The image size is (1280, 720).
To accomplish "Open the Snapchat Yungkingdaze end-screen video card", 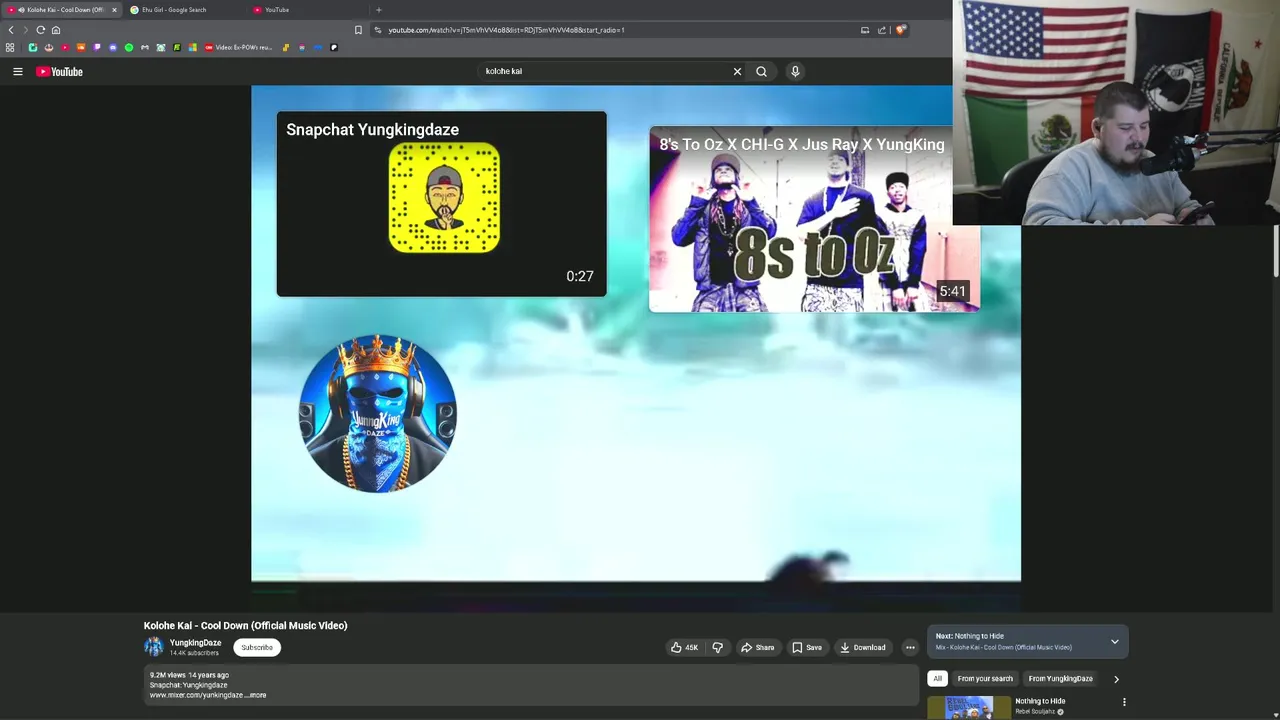I will coord(441,204).
